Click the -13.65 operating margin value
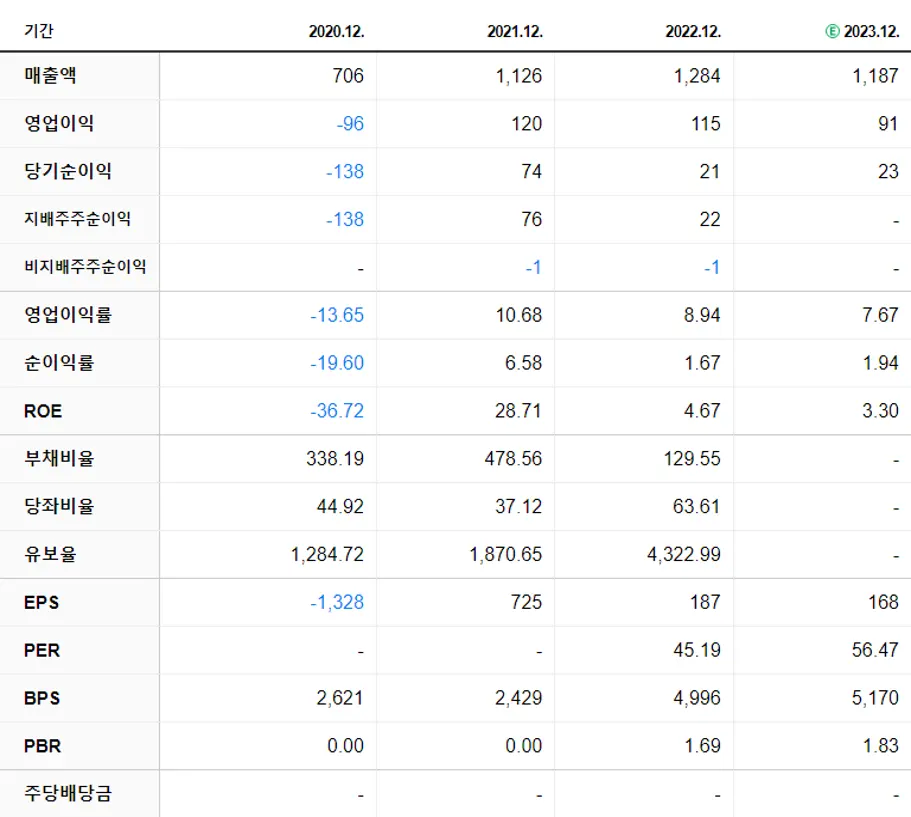The height and width of the screenshot is (817, 911). 337,315
